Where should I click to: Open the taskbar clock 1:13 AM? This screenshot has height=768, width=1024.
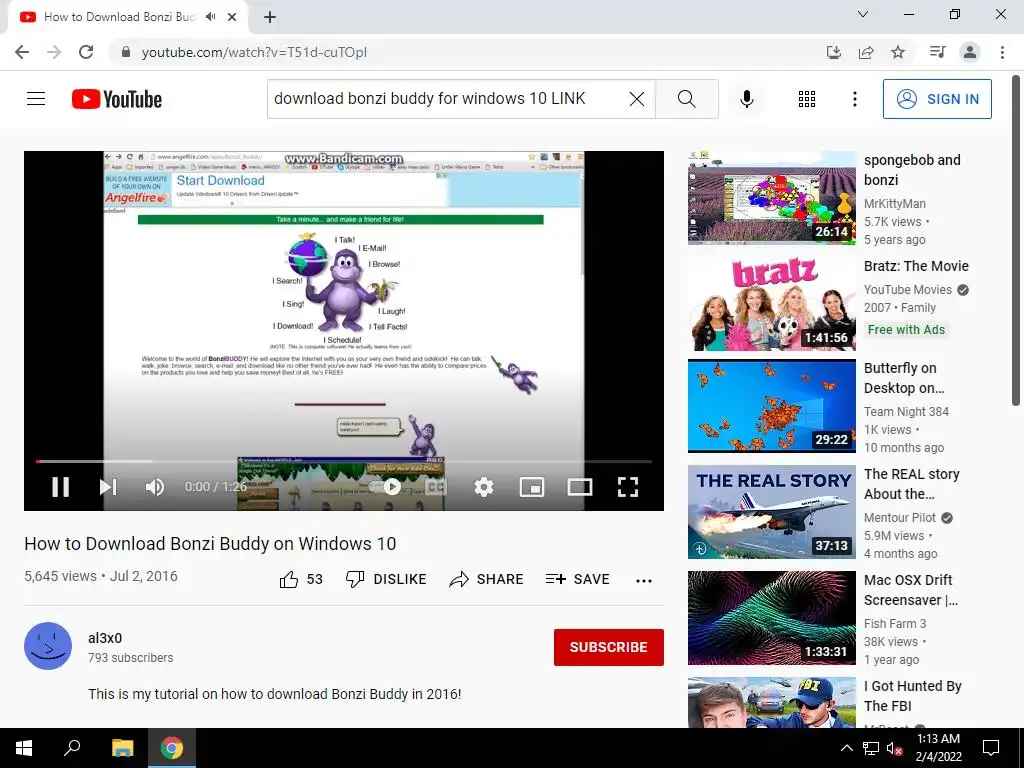tap(938, 748)
